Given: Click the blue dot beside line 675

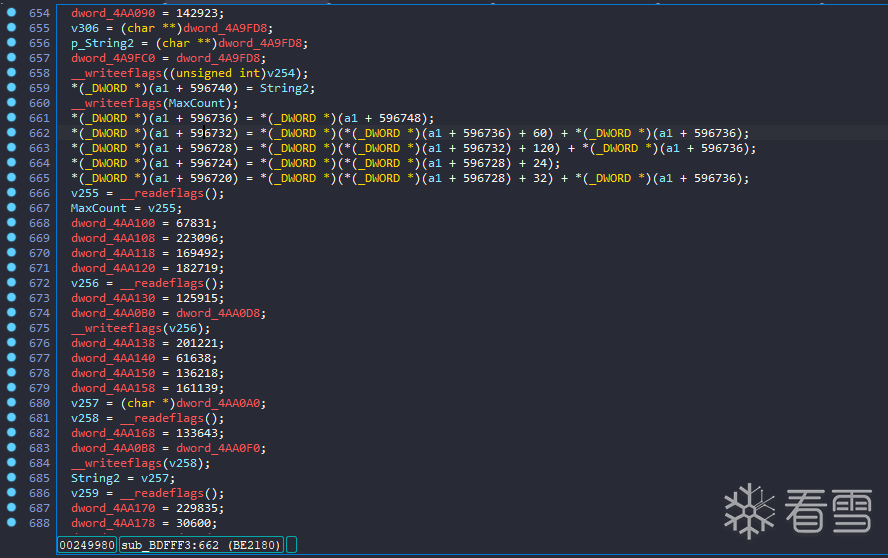Looking at the screenshot, I should click(12, 328).
